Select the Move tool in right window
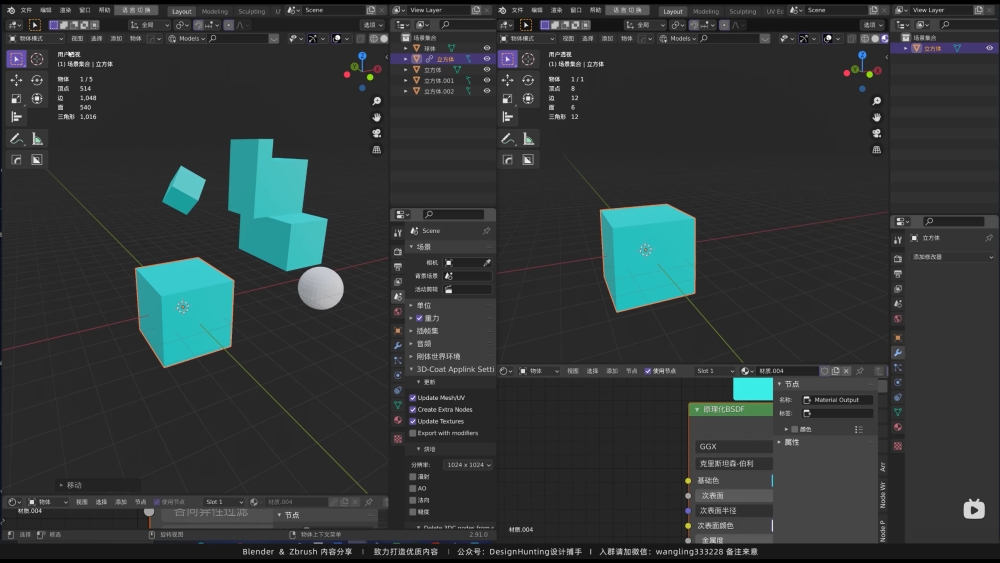This screenshot has width=1000, height=563. pos(507,80)
